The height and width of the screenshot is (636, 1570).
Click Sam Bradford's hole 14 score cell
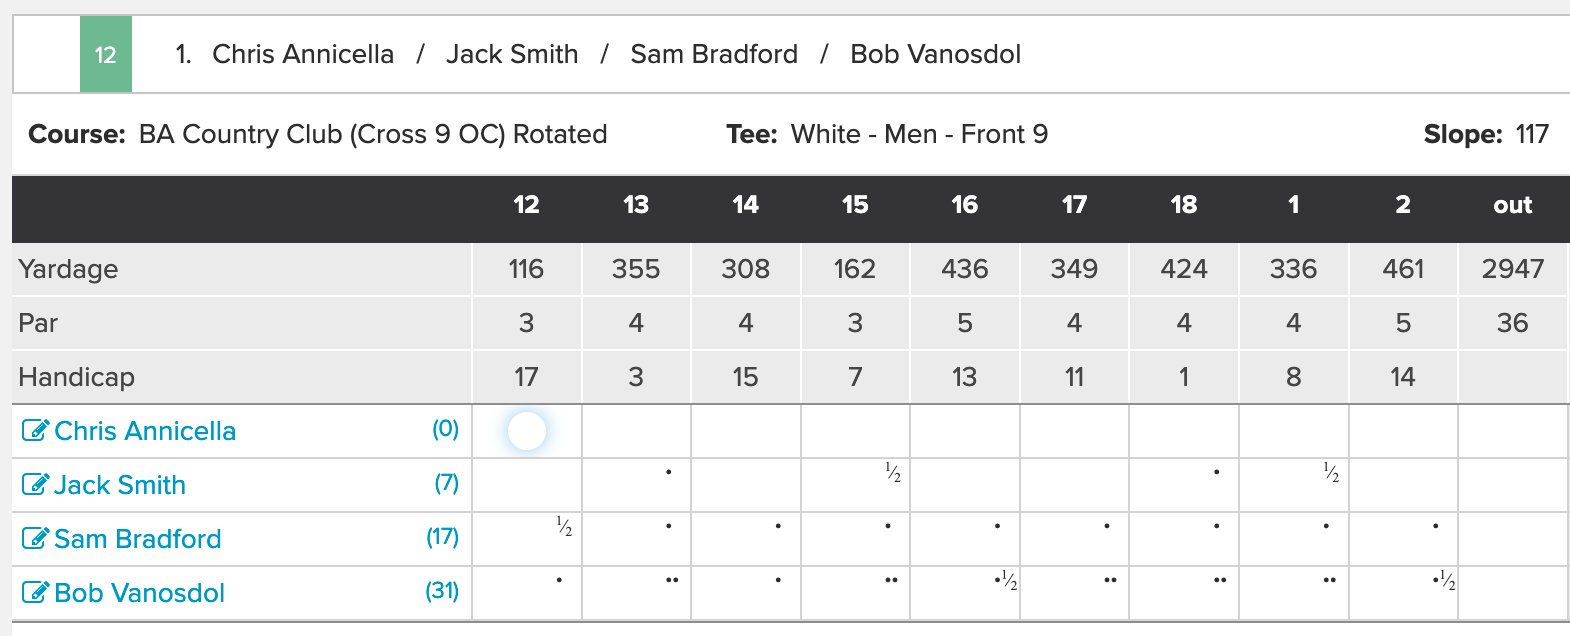(x=746, y=539)
